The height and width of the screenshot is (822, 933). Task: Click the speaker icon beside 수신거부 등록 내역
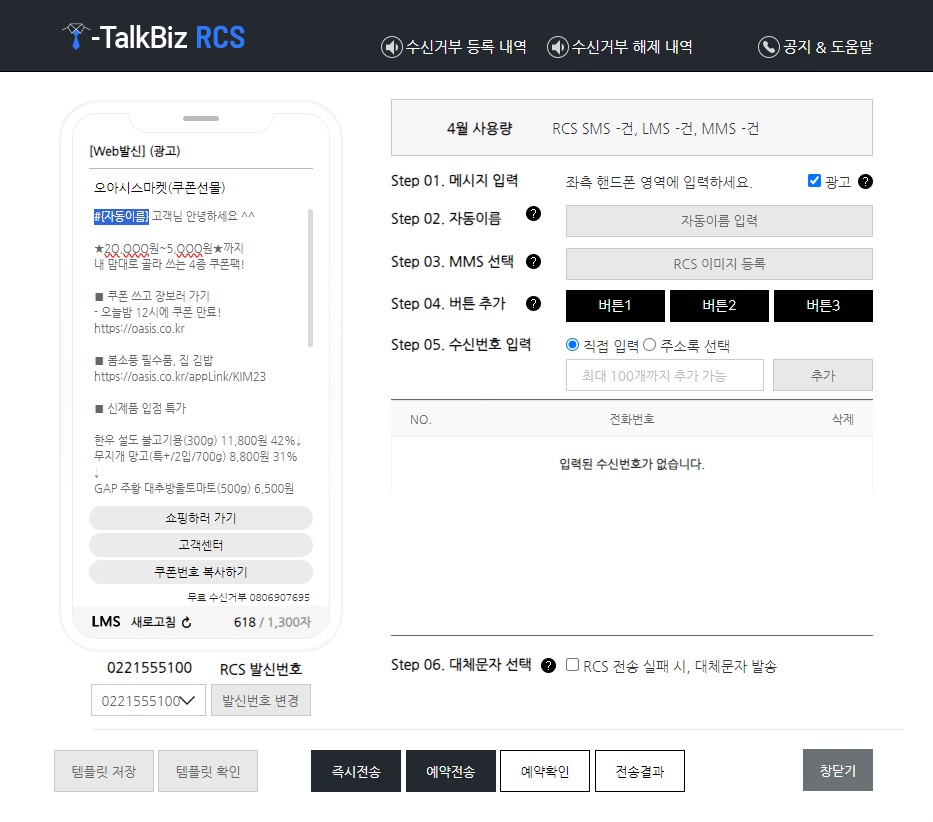tap(390, 46)
